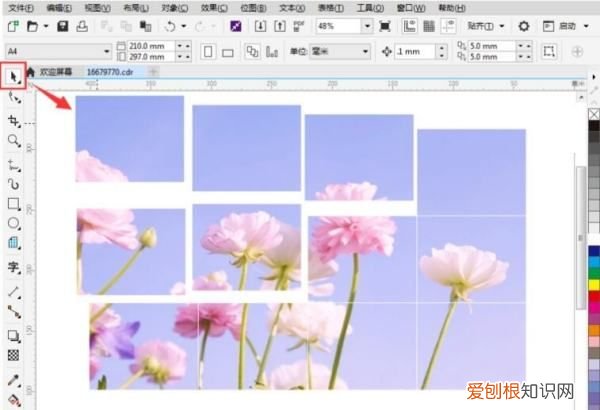Select the Zoom magnifier tool
The image size is (600, 410).
[14, 141]
